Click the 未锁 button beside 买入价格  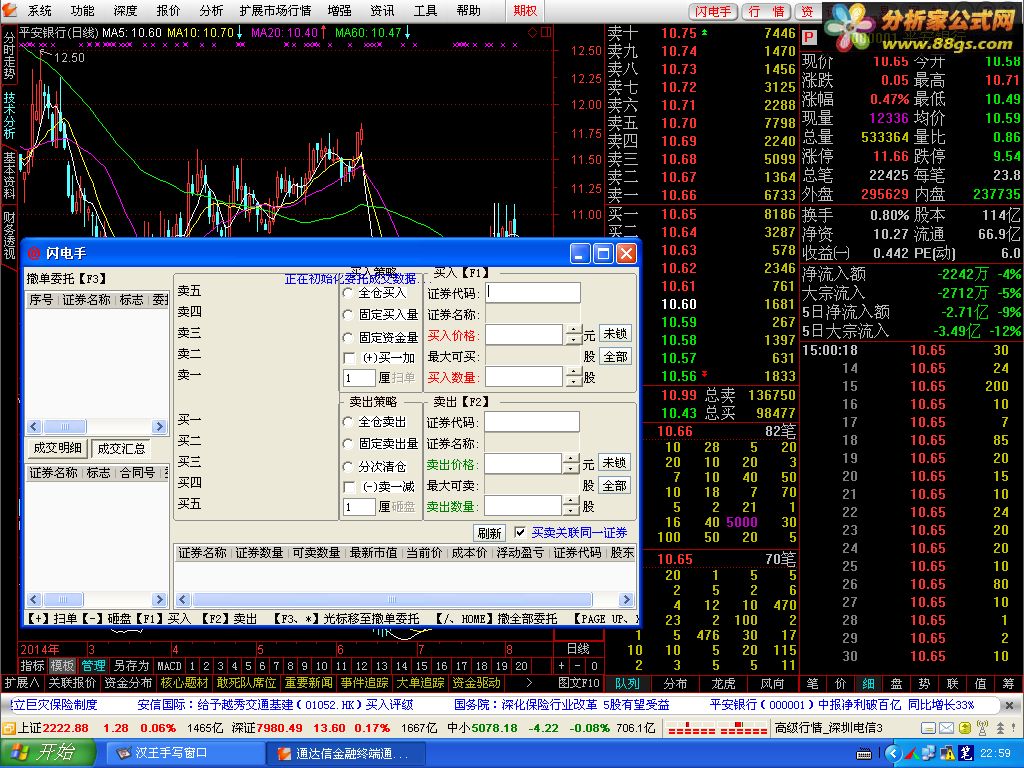[x=615, y=334]
